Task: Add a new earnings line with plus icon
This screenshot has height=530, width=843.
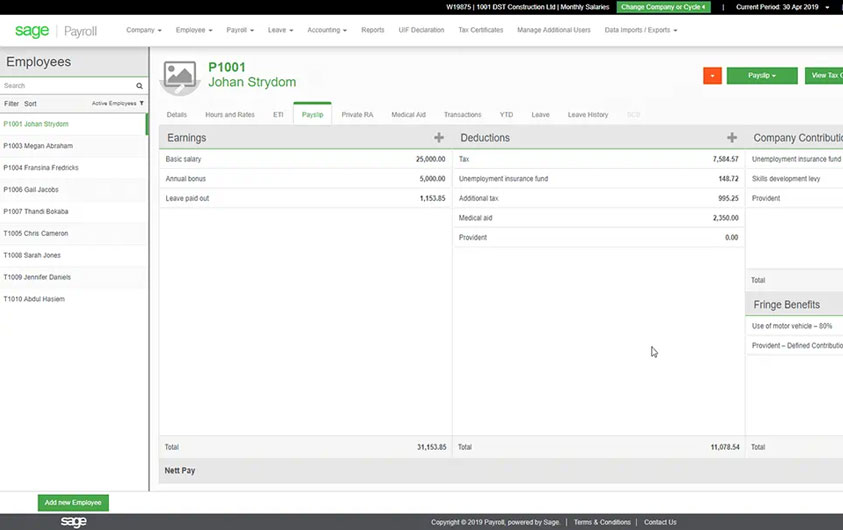Action: (x=439, y=138)
